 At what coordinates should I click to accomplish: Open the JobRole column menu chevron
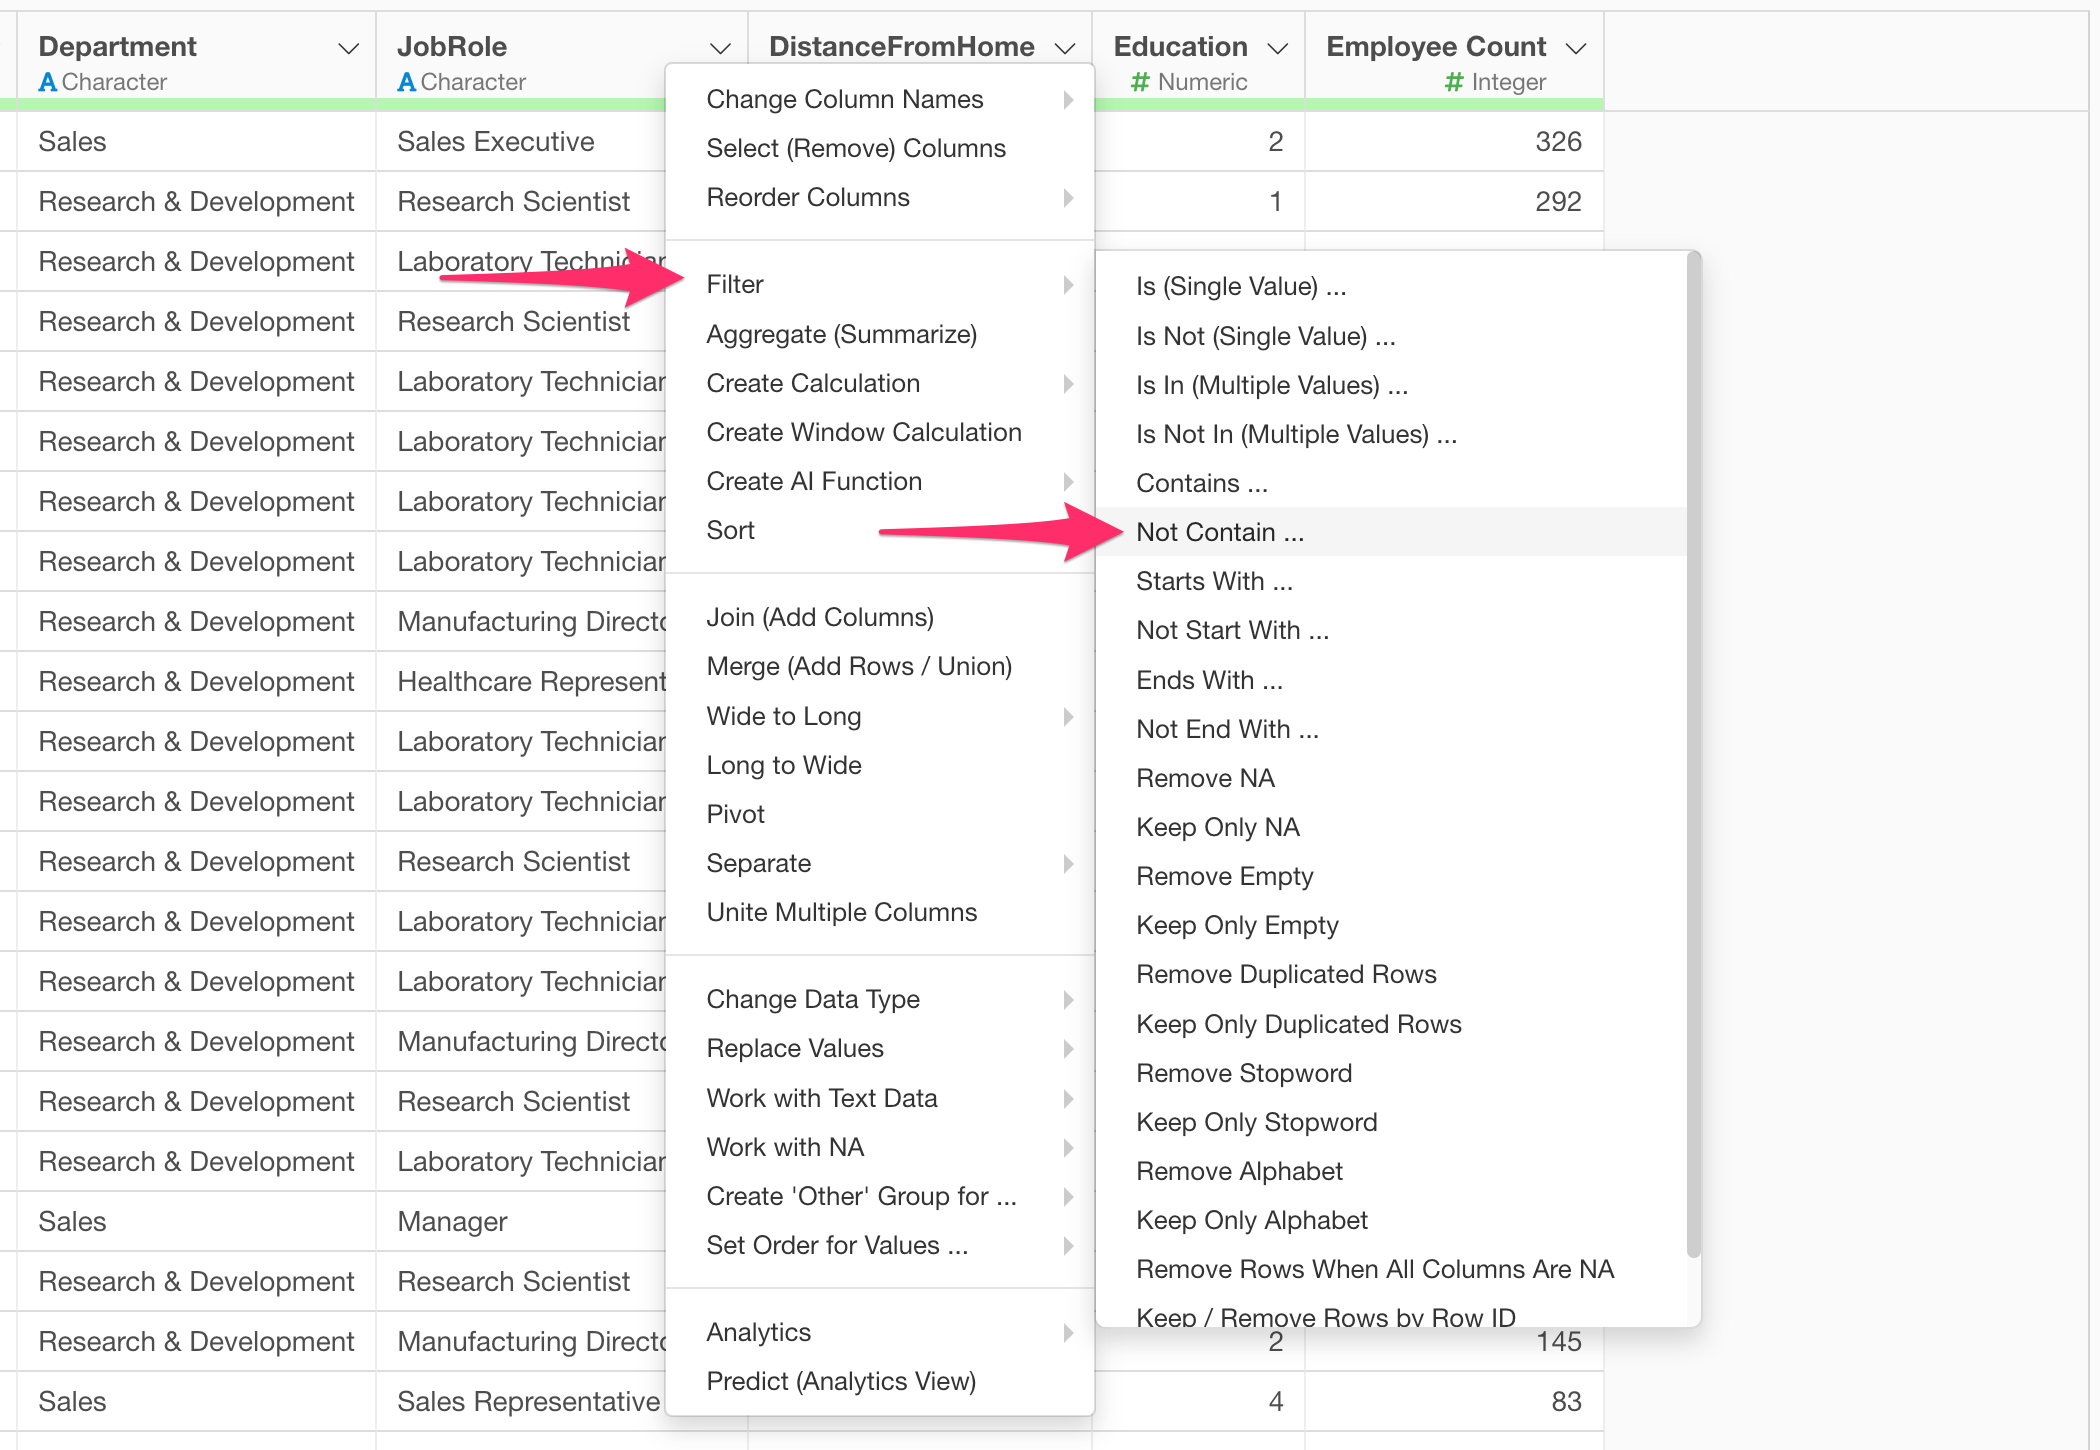pyautogui.click(x=720, y=48)
